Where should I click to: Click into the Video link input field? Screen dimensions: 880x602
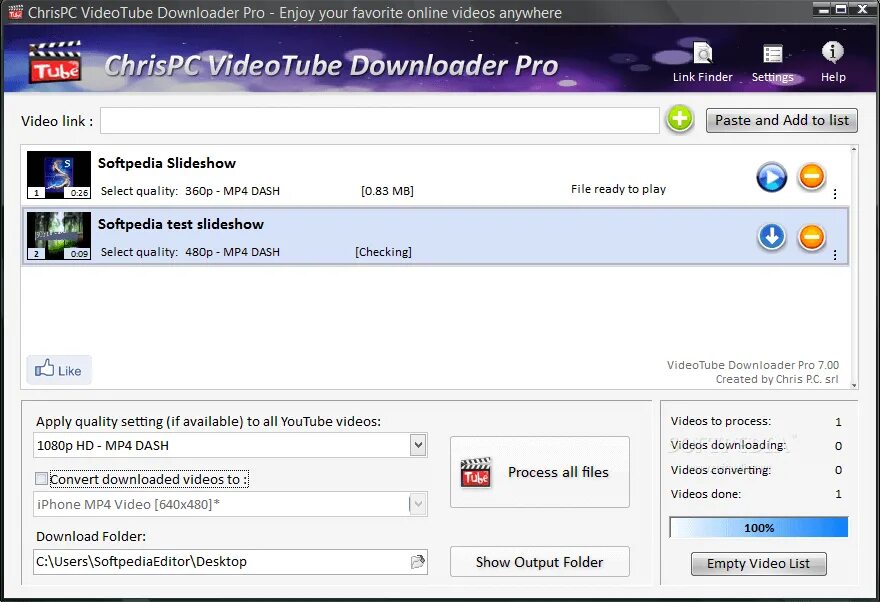(x=379, y=120)
